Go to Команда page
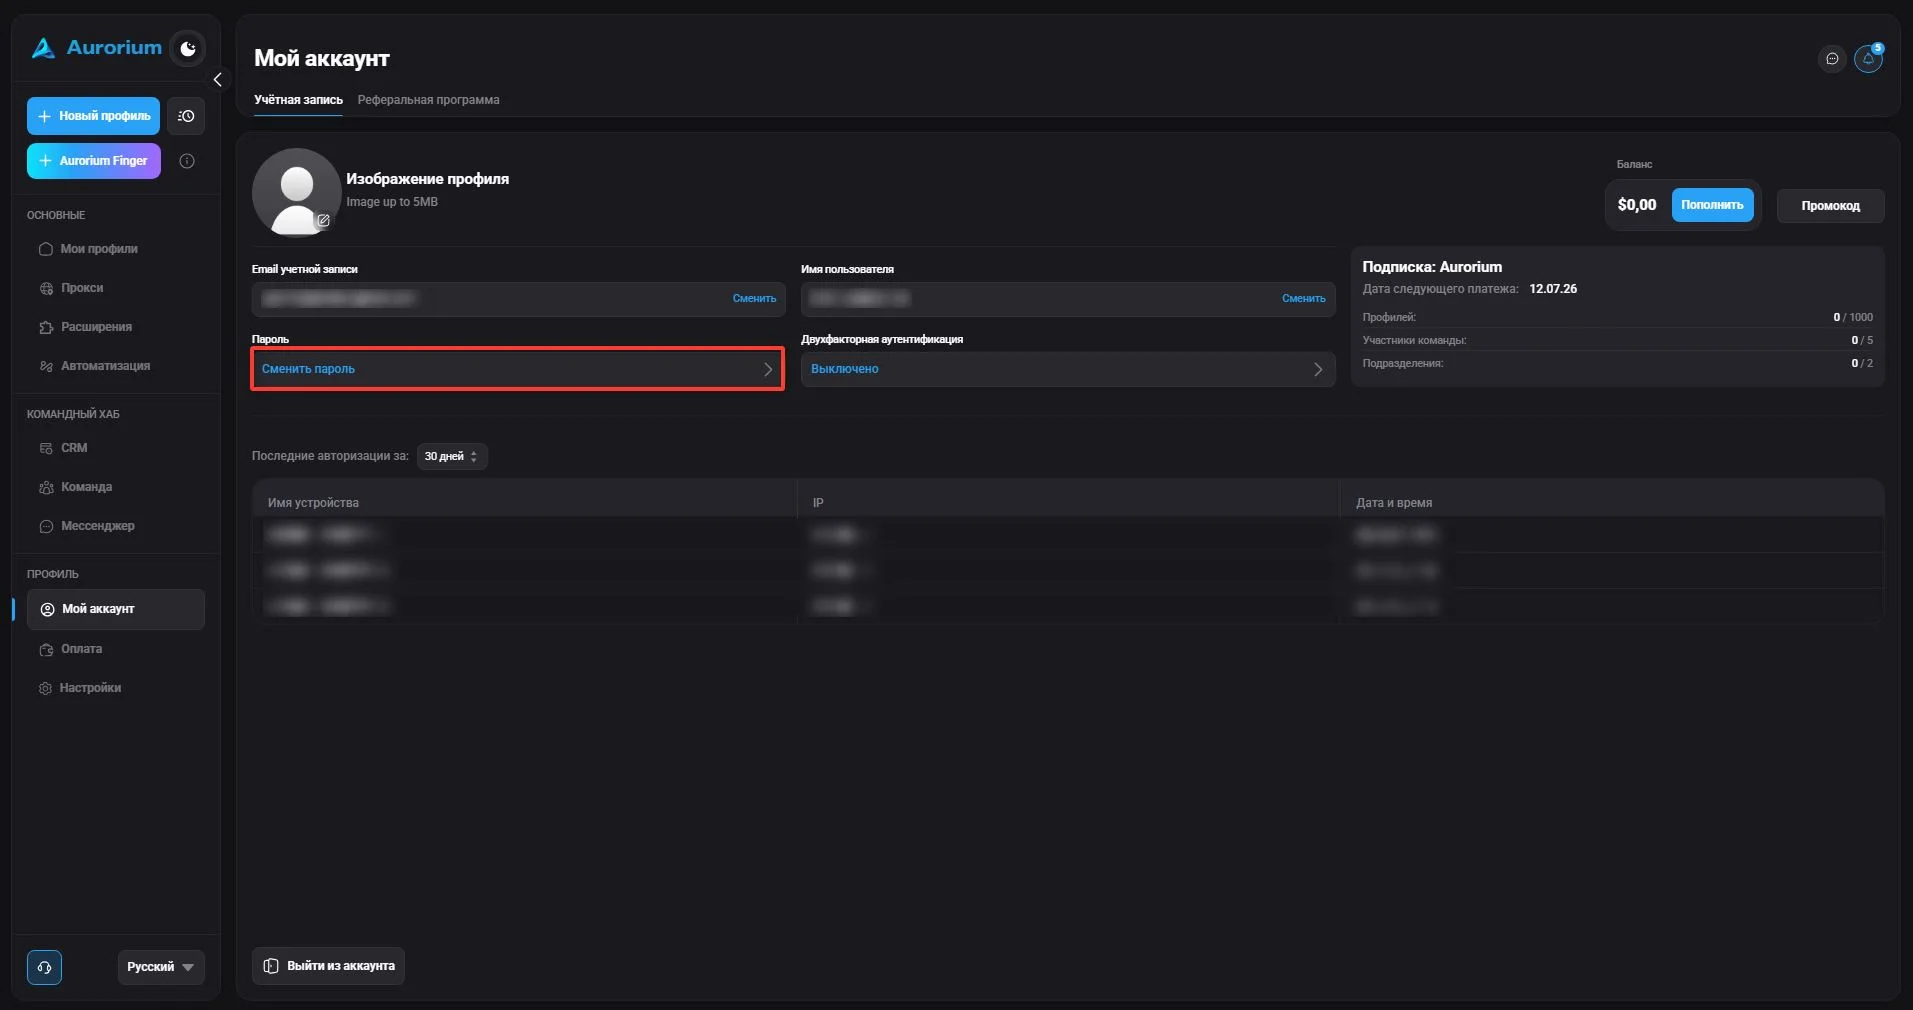1913x1010 pixels. point(75,487)
